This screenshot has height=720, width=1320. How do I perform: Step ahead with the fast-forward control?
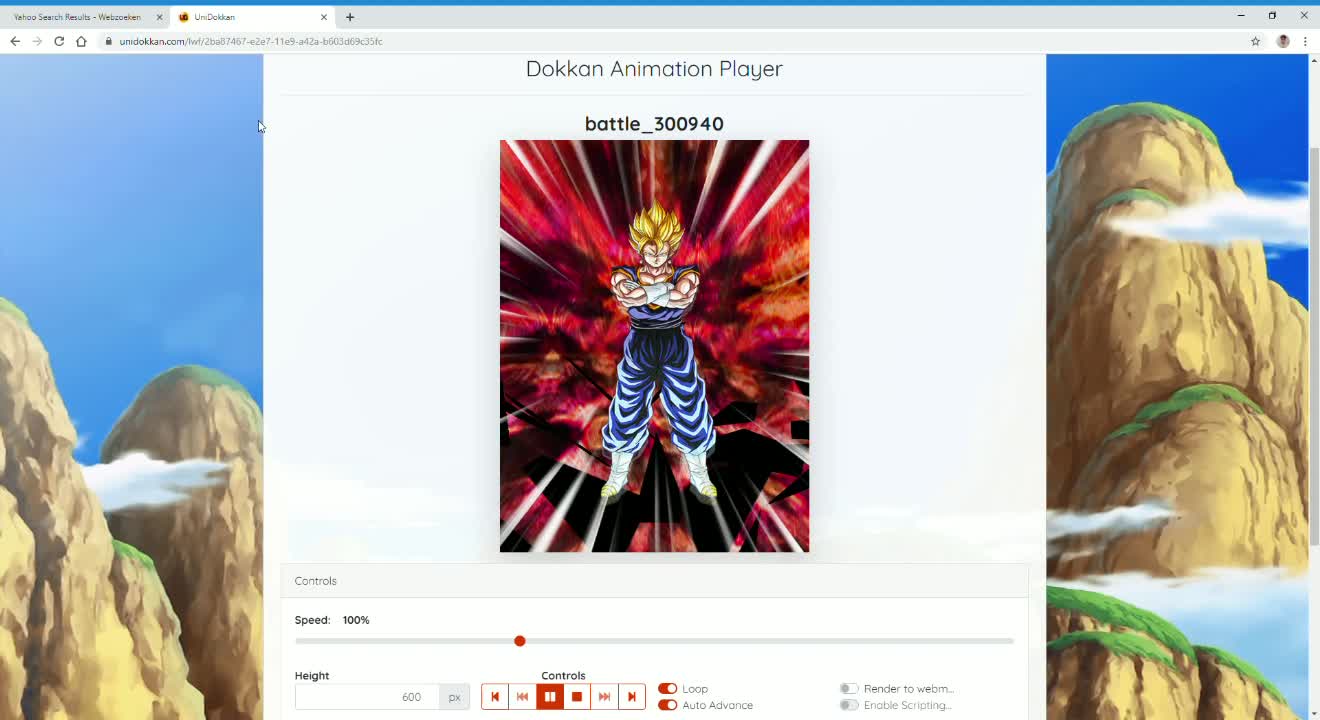604,697
